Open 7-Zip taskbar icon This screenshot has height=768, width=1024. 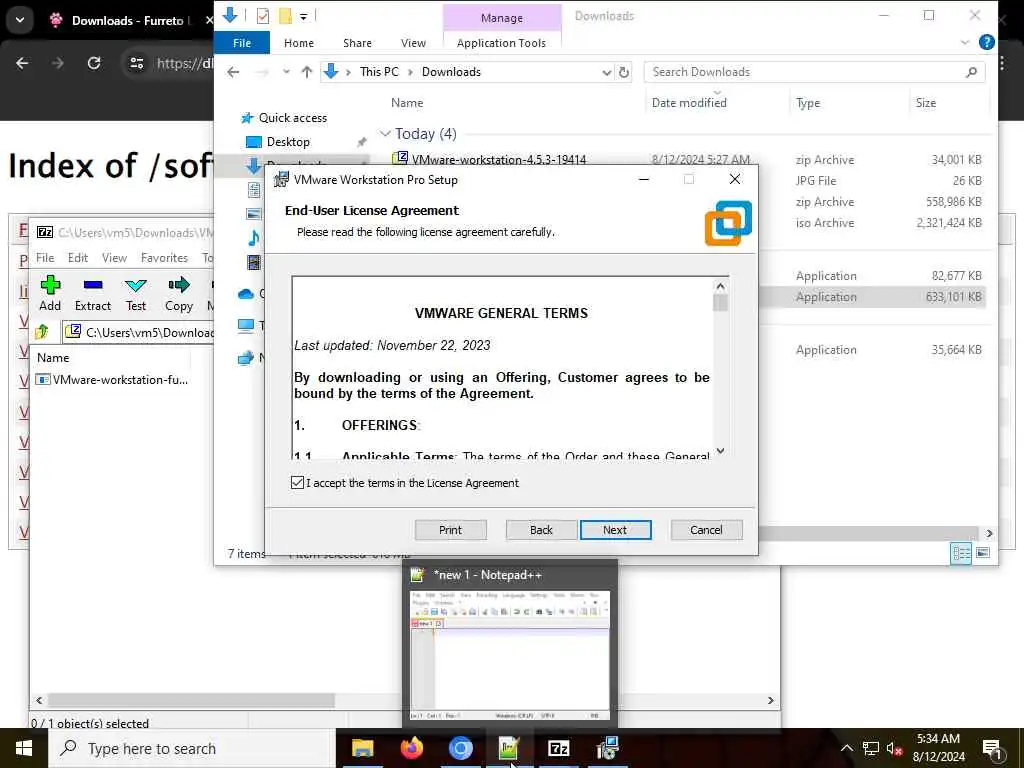coord(558,748)
